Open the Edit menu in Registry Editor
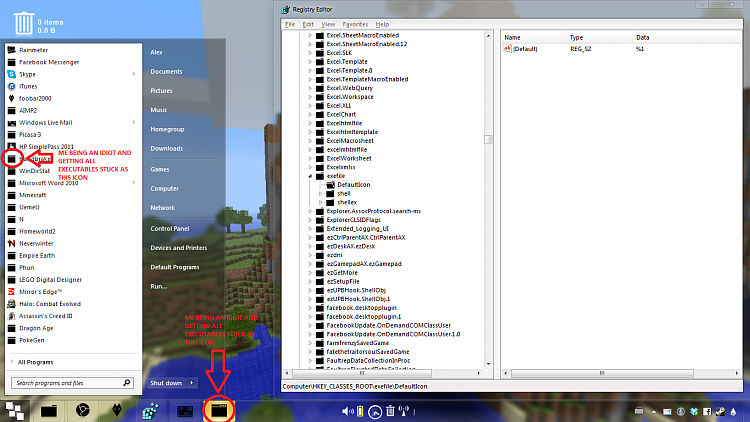Image resolution: width=750 pixels, height=422 pixels. [308, 24]
